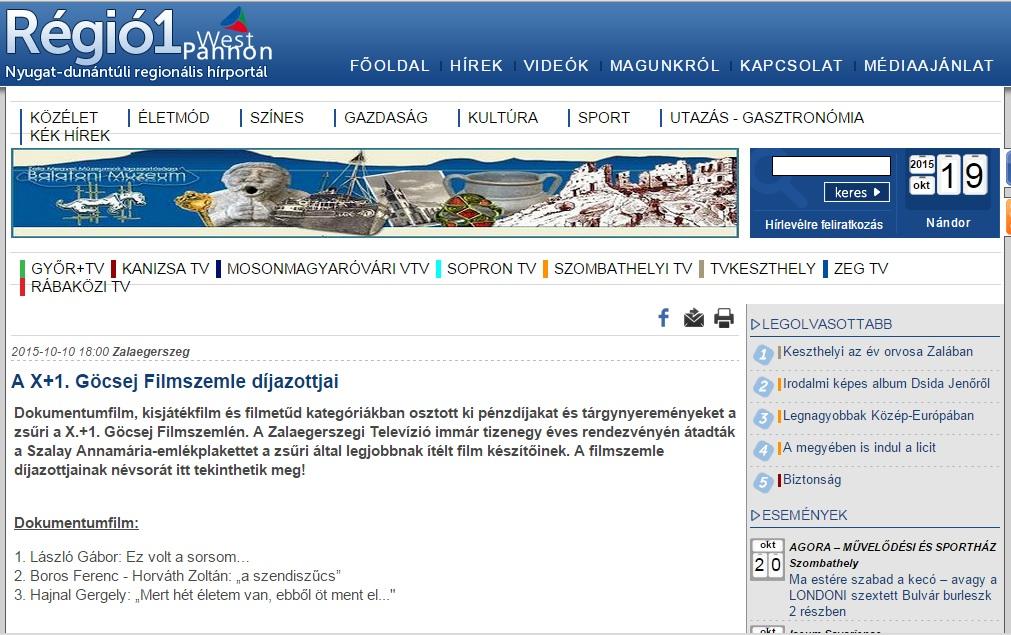The height and width of the screenshot is (635, 1011).
Task: Click 'Nyugat-dunántúli regionális hírportál' tagline
Action: click(136, 72)
